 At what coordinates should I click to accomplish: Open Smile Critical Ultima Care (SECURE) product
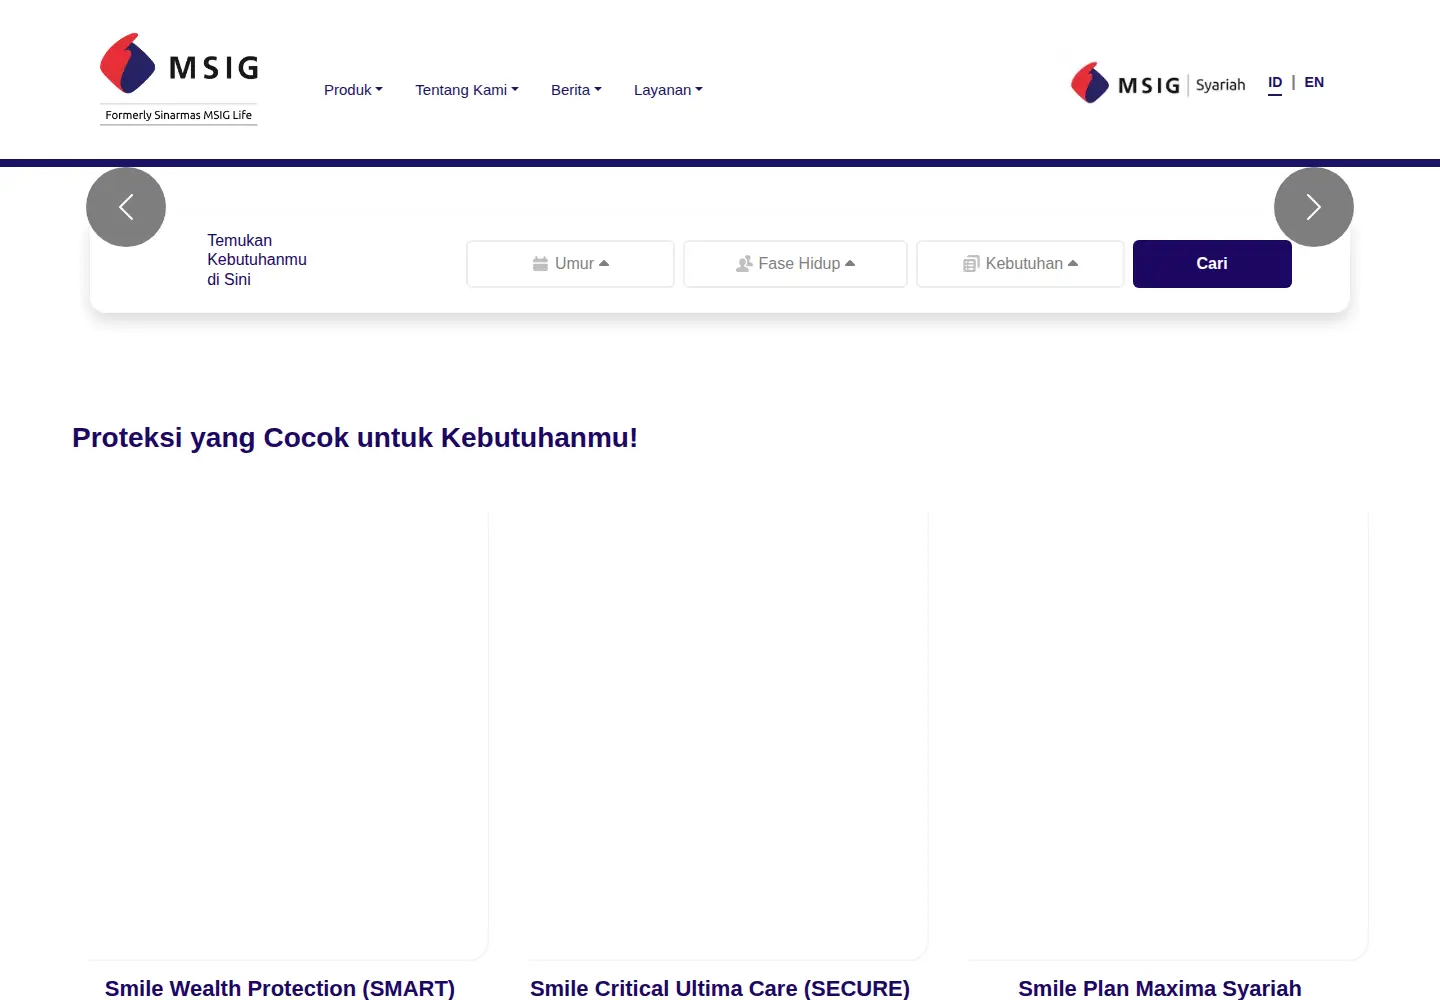(x=720, y=988)
